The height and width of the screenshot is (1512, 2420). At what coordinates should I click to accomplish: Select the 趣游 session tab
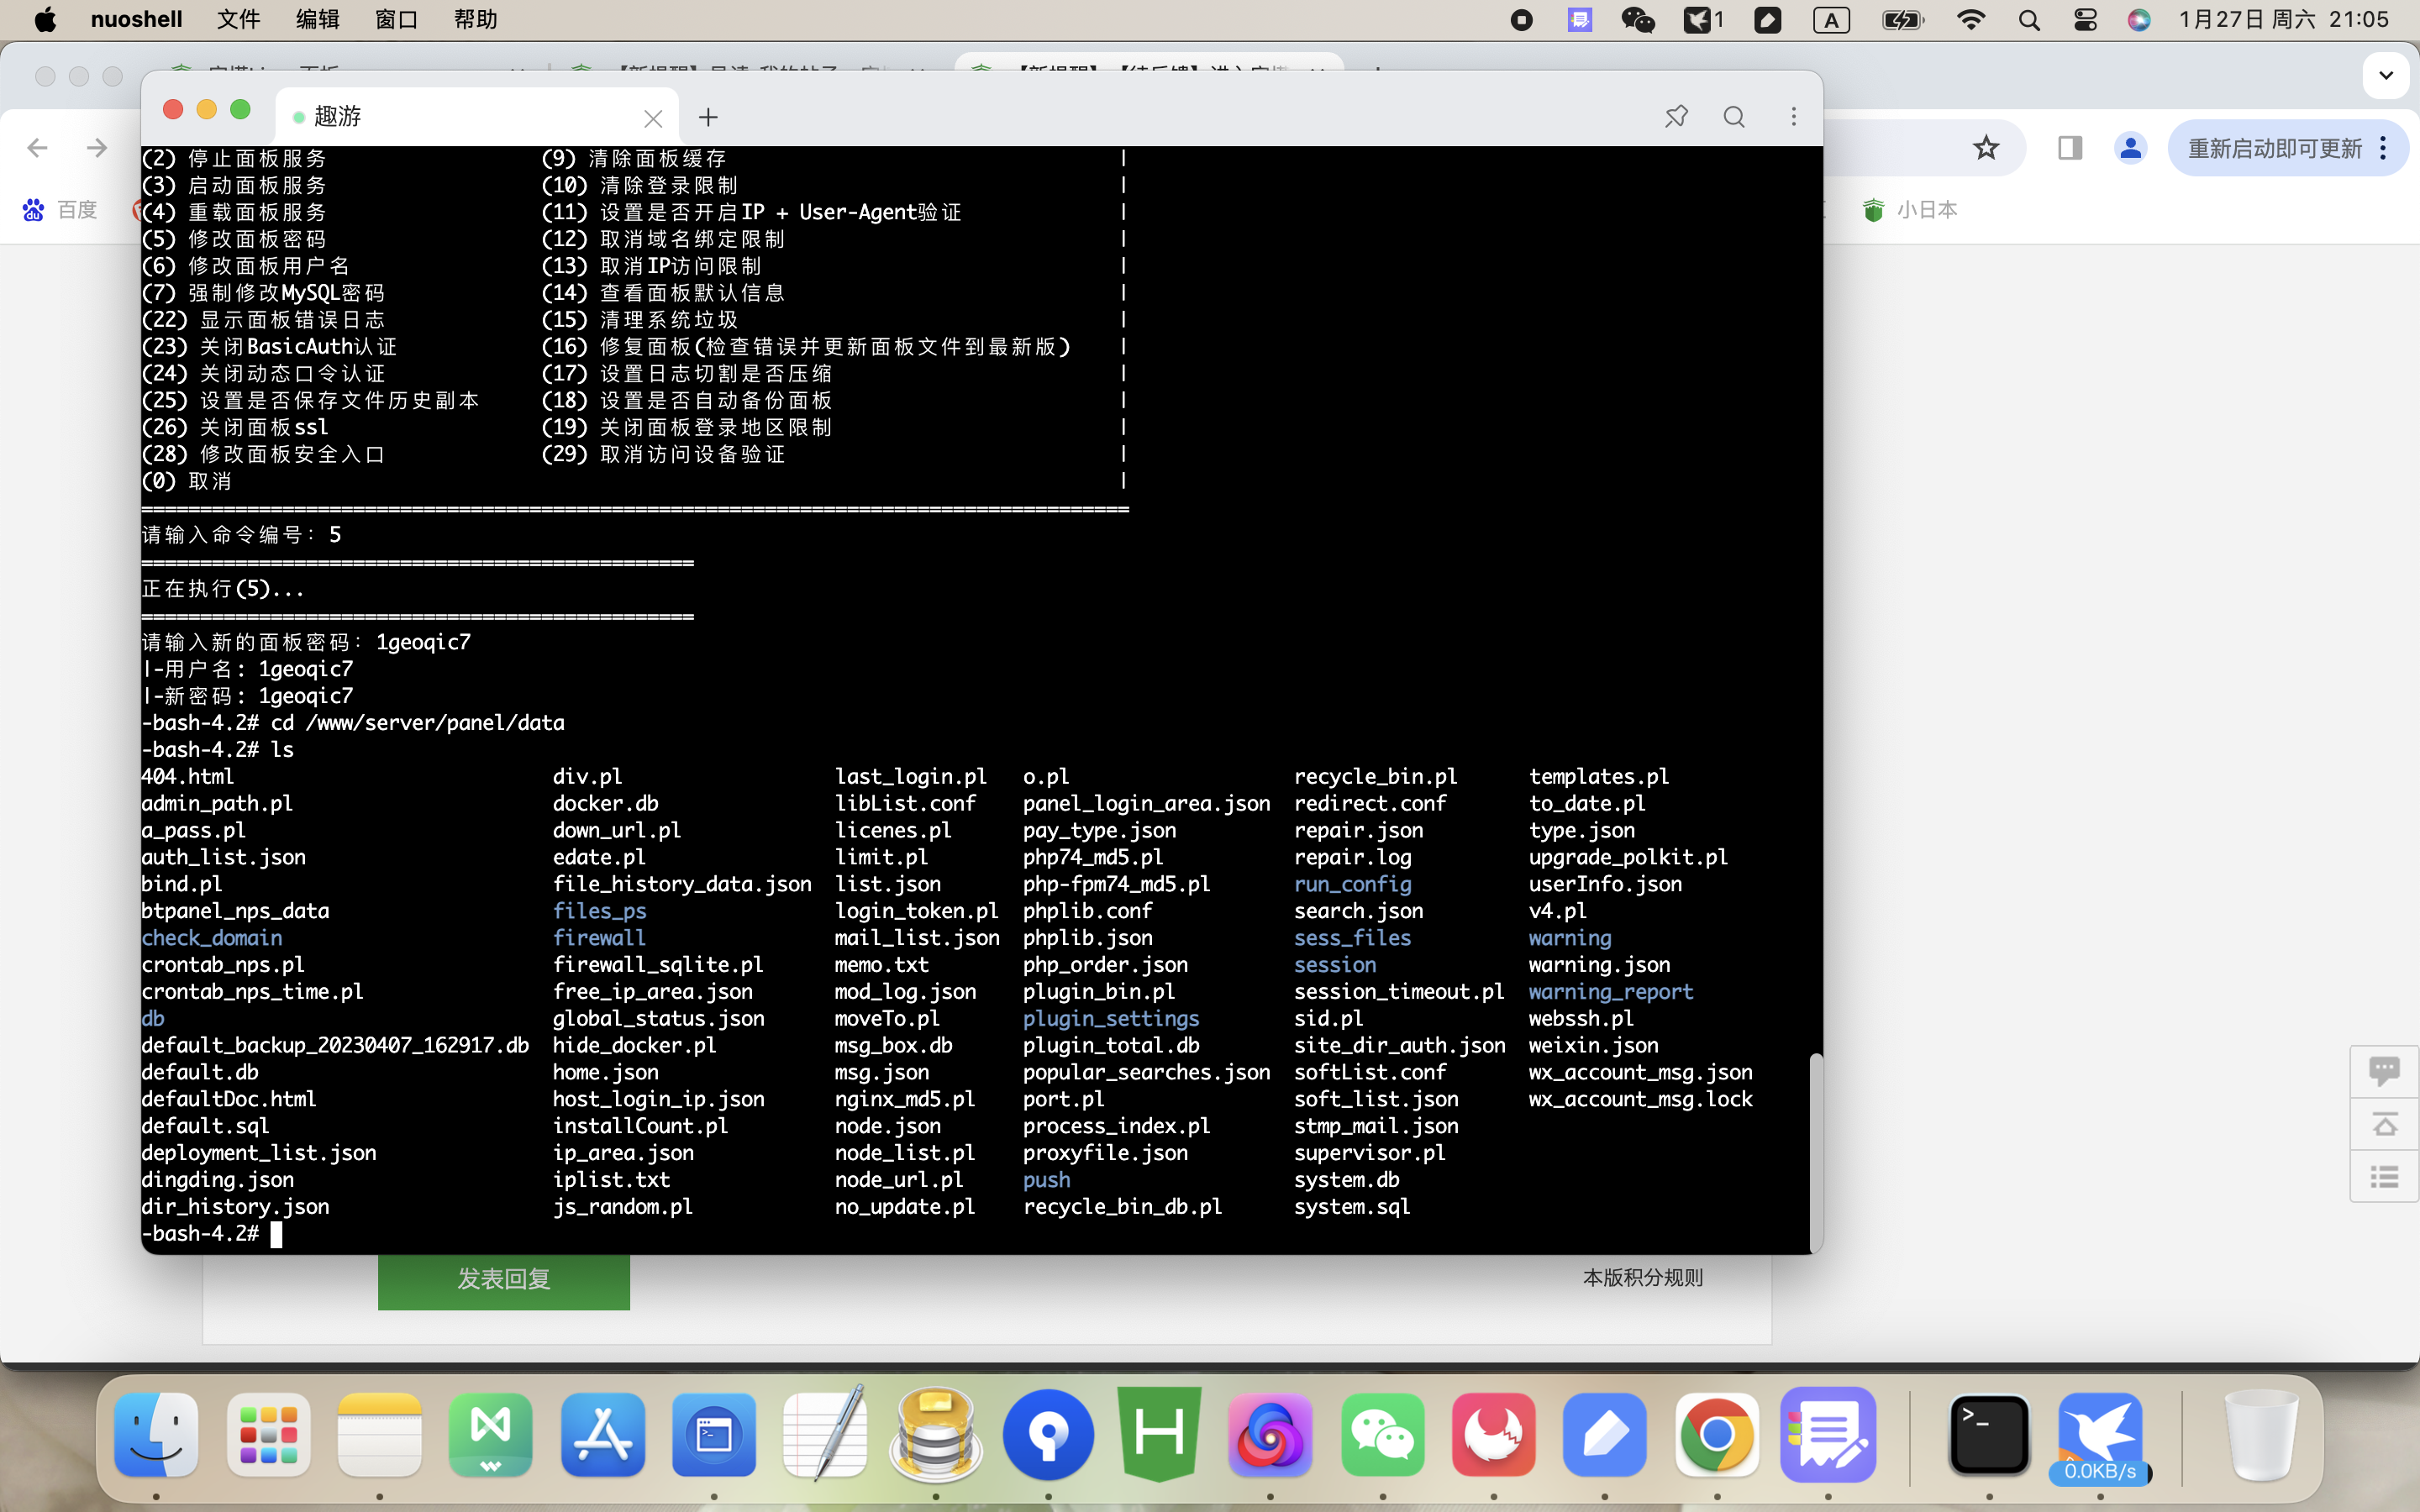pyautogui.click(x=476, y=117)
